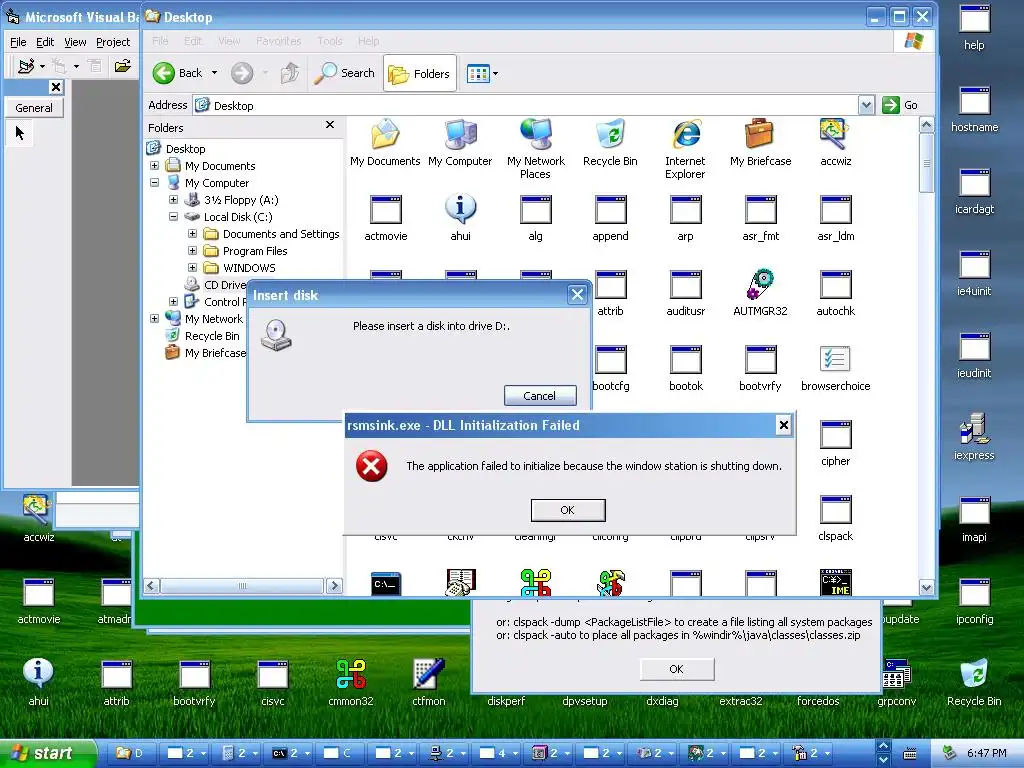Select the General tab in VB toolbox

tap(34, 108)
